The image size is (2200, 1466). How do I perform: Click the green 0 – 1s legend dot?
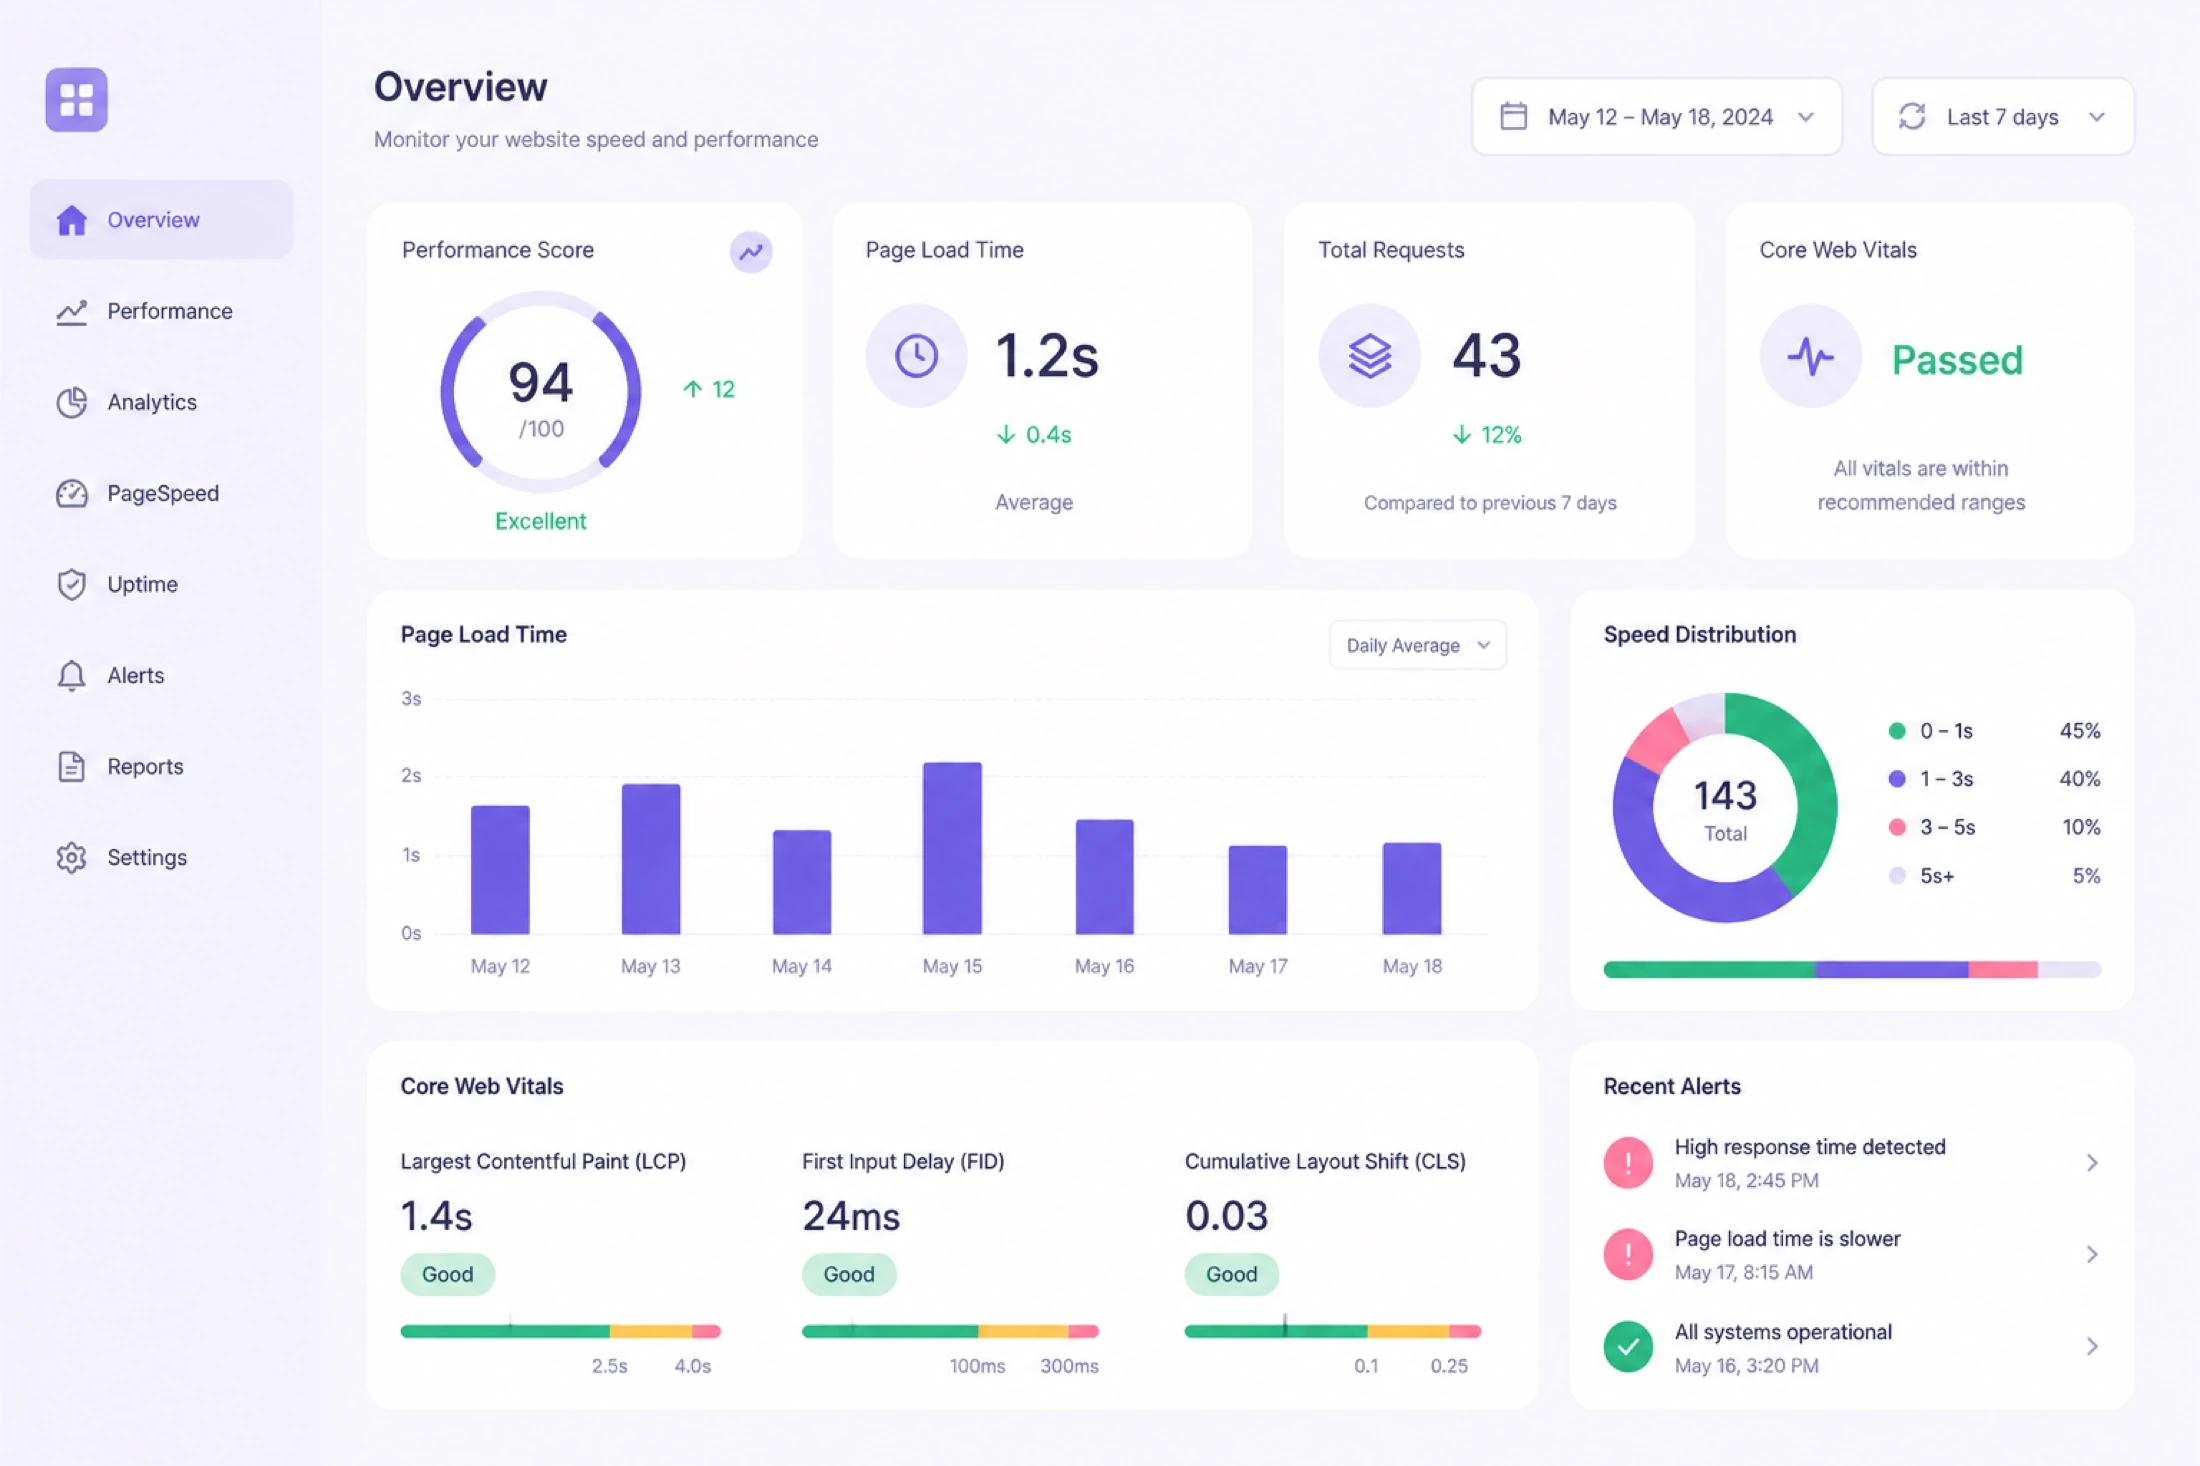tap(1897, 731)
